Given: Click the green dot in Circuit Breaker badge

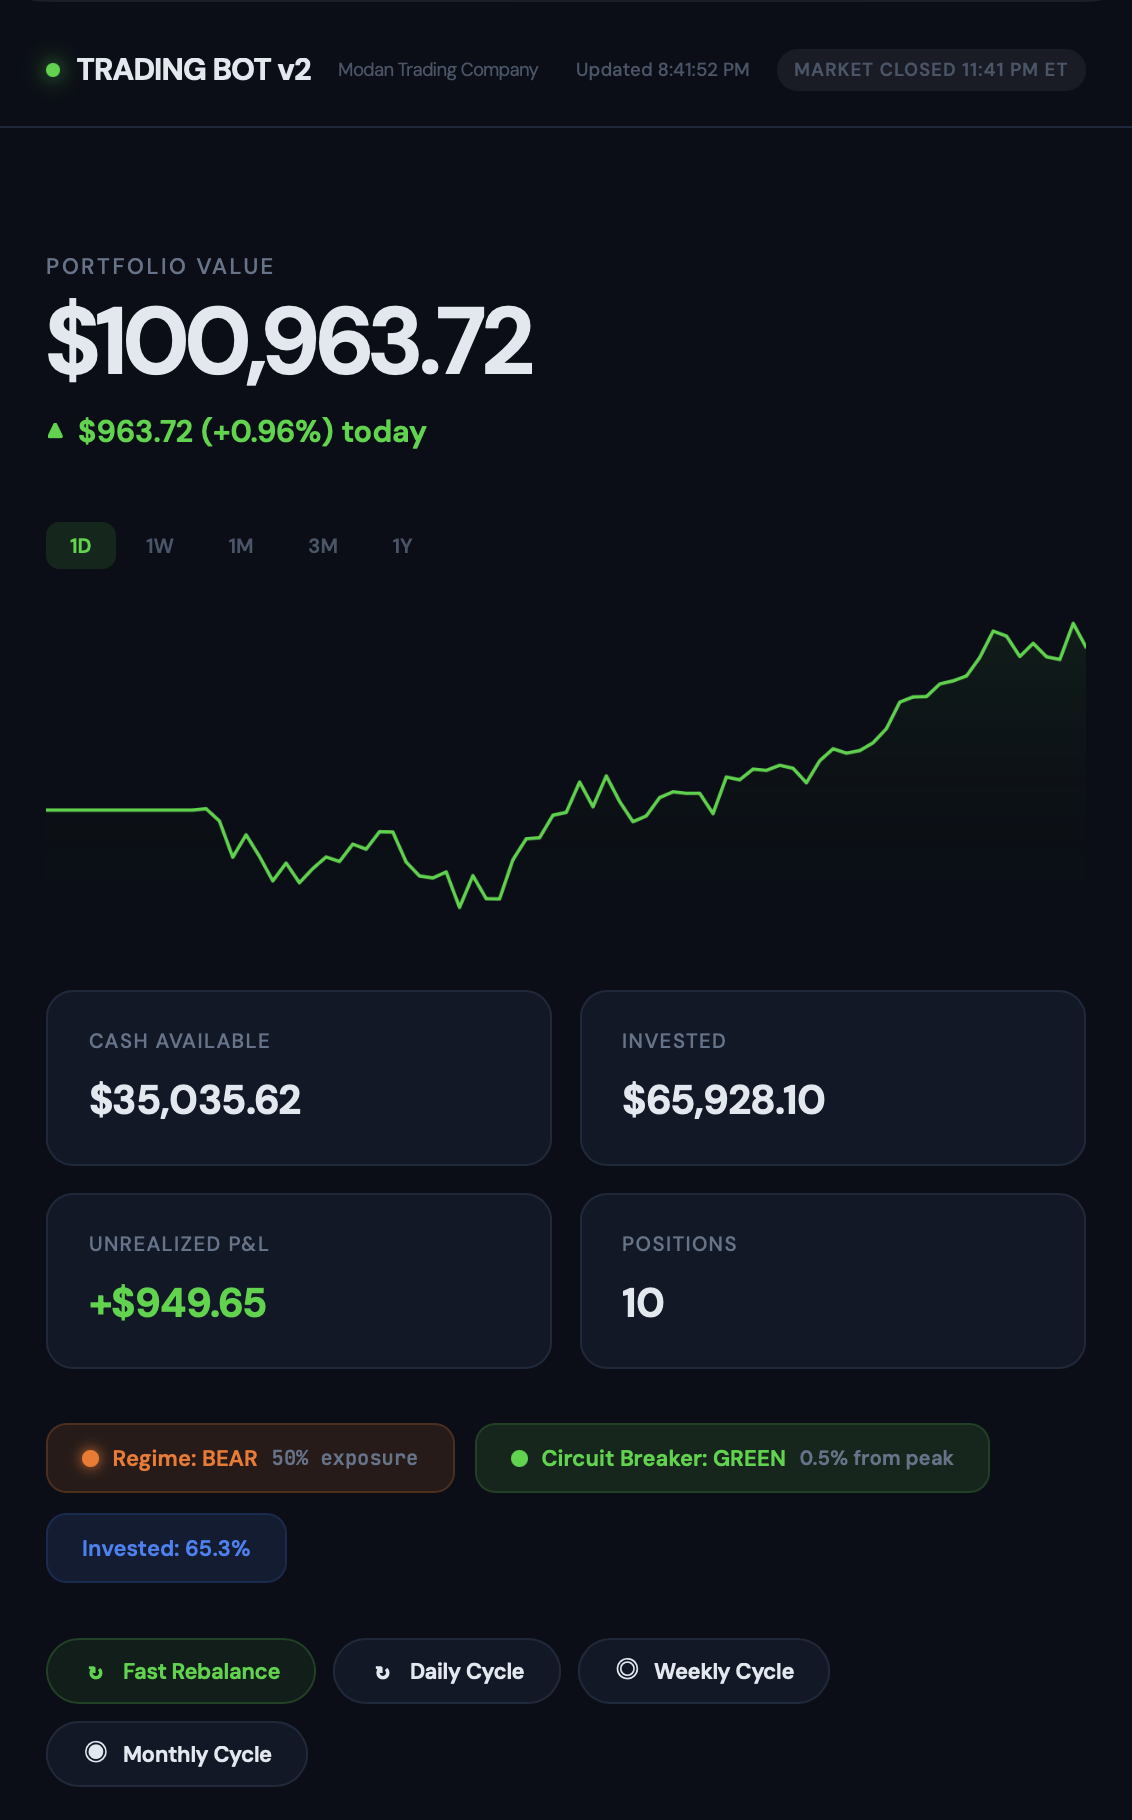Looking at the screenshot, I should (x=519, y=1458).
